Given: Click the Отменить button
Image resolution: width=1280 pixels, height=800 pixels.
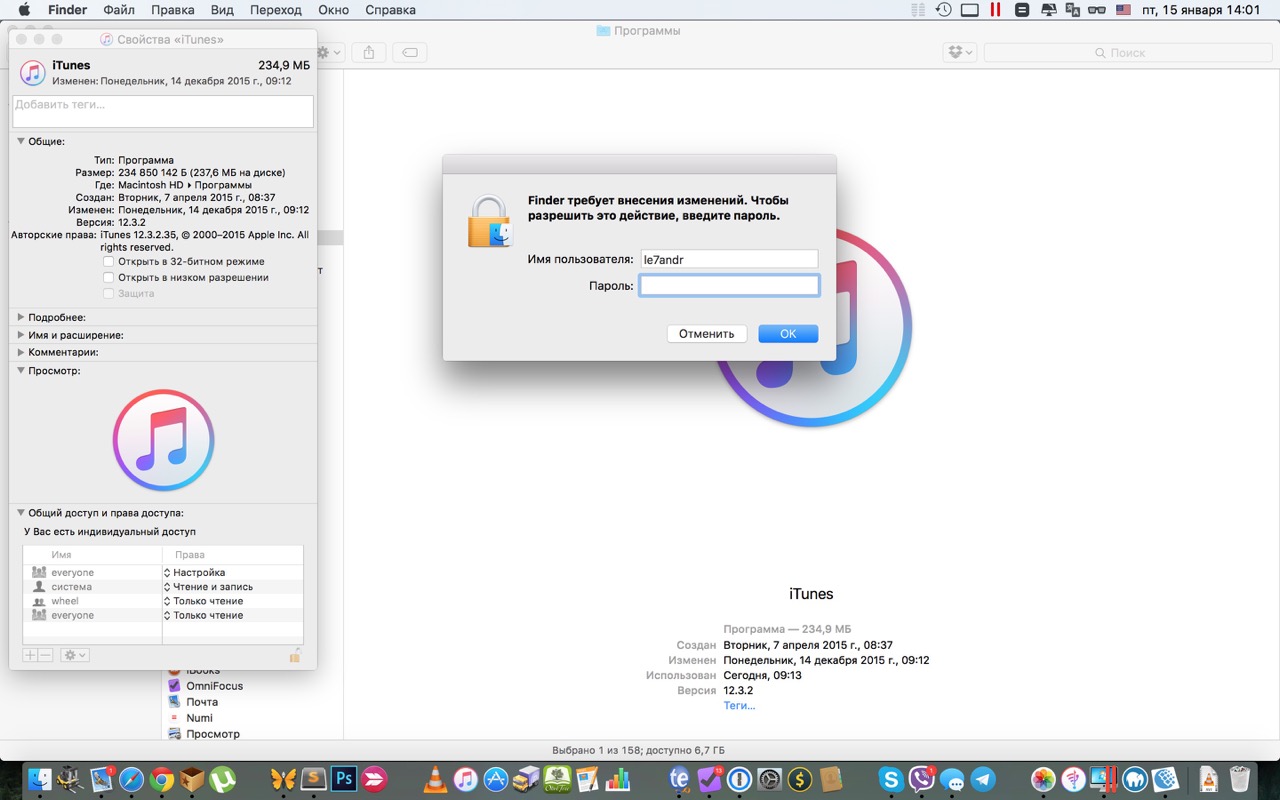Looking at the screenshot, I should 707,334.
